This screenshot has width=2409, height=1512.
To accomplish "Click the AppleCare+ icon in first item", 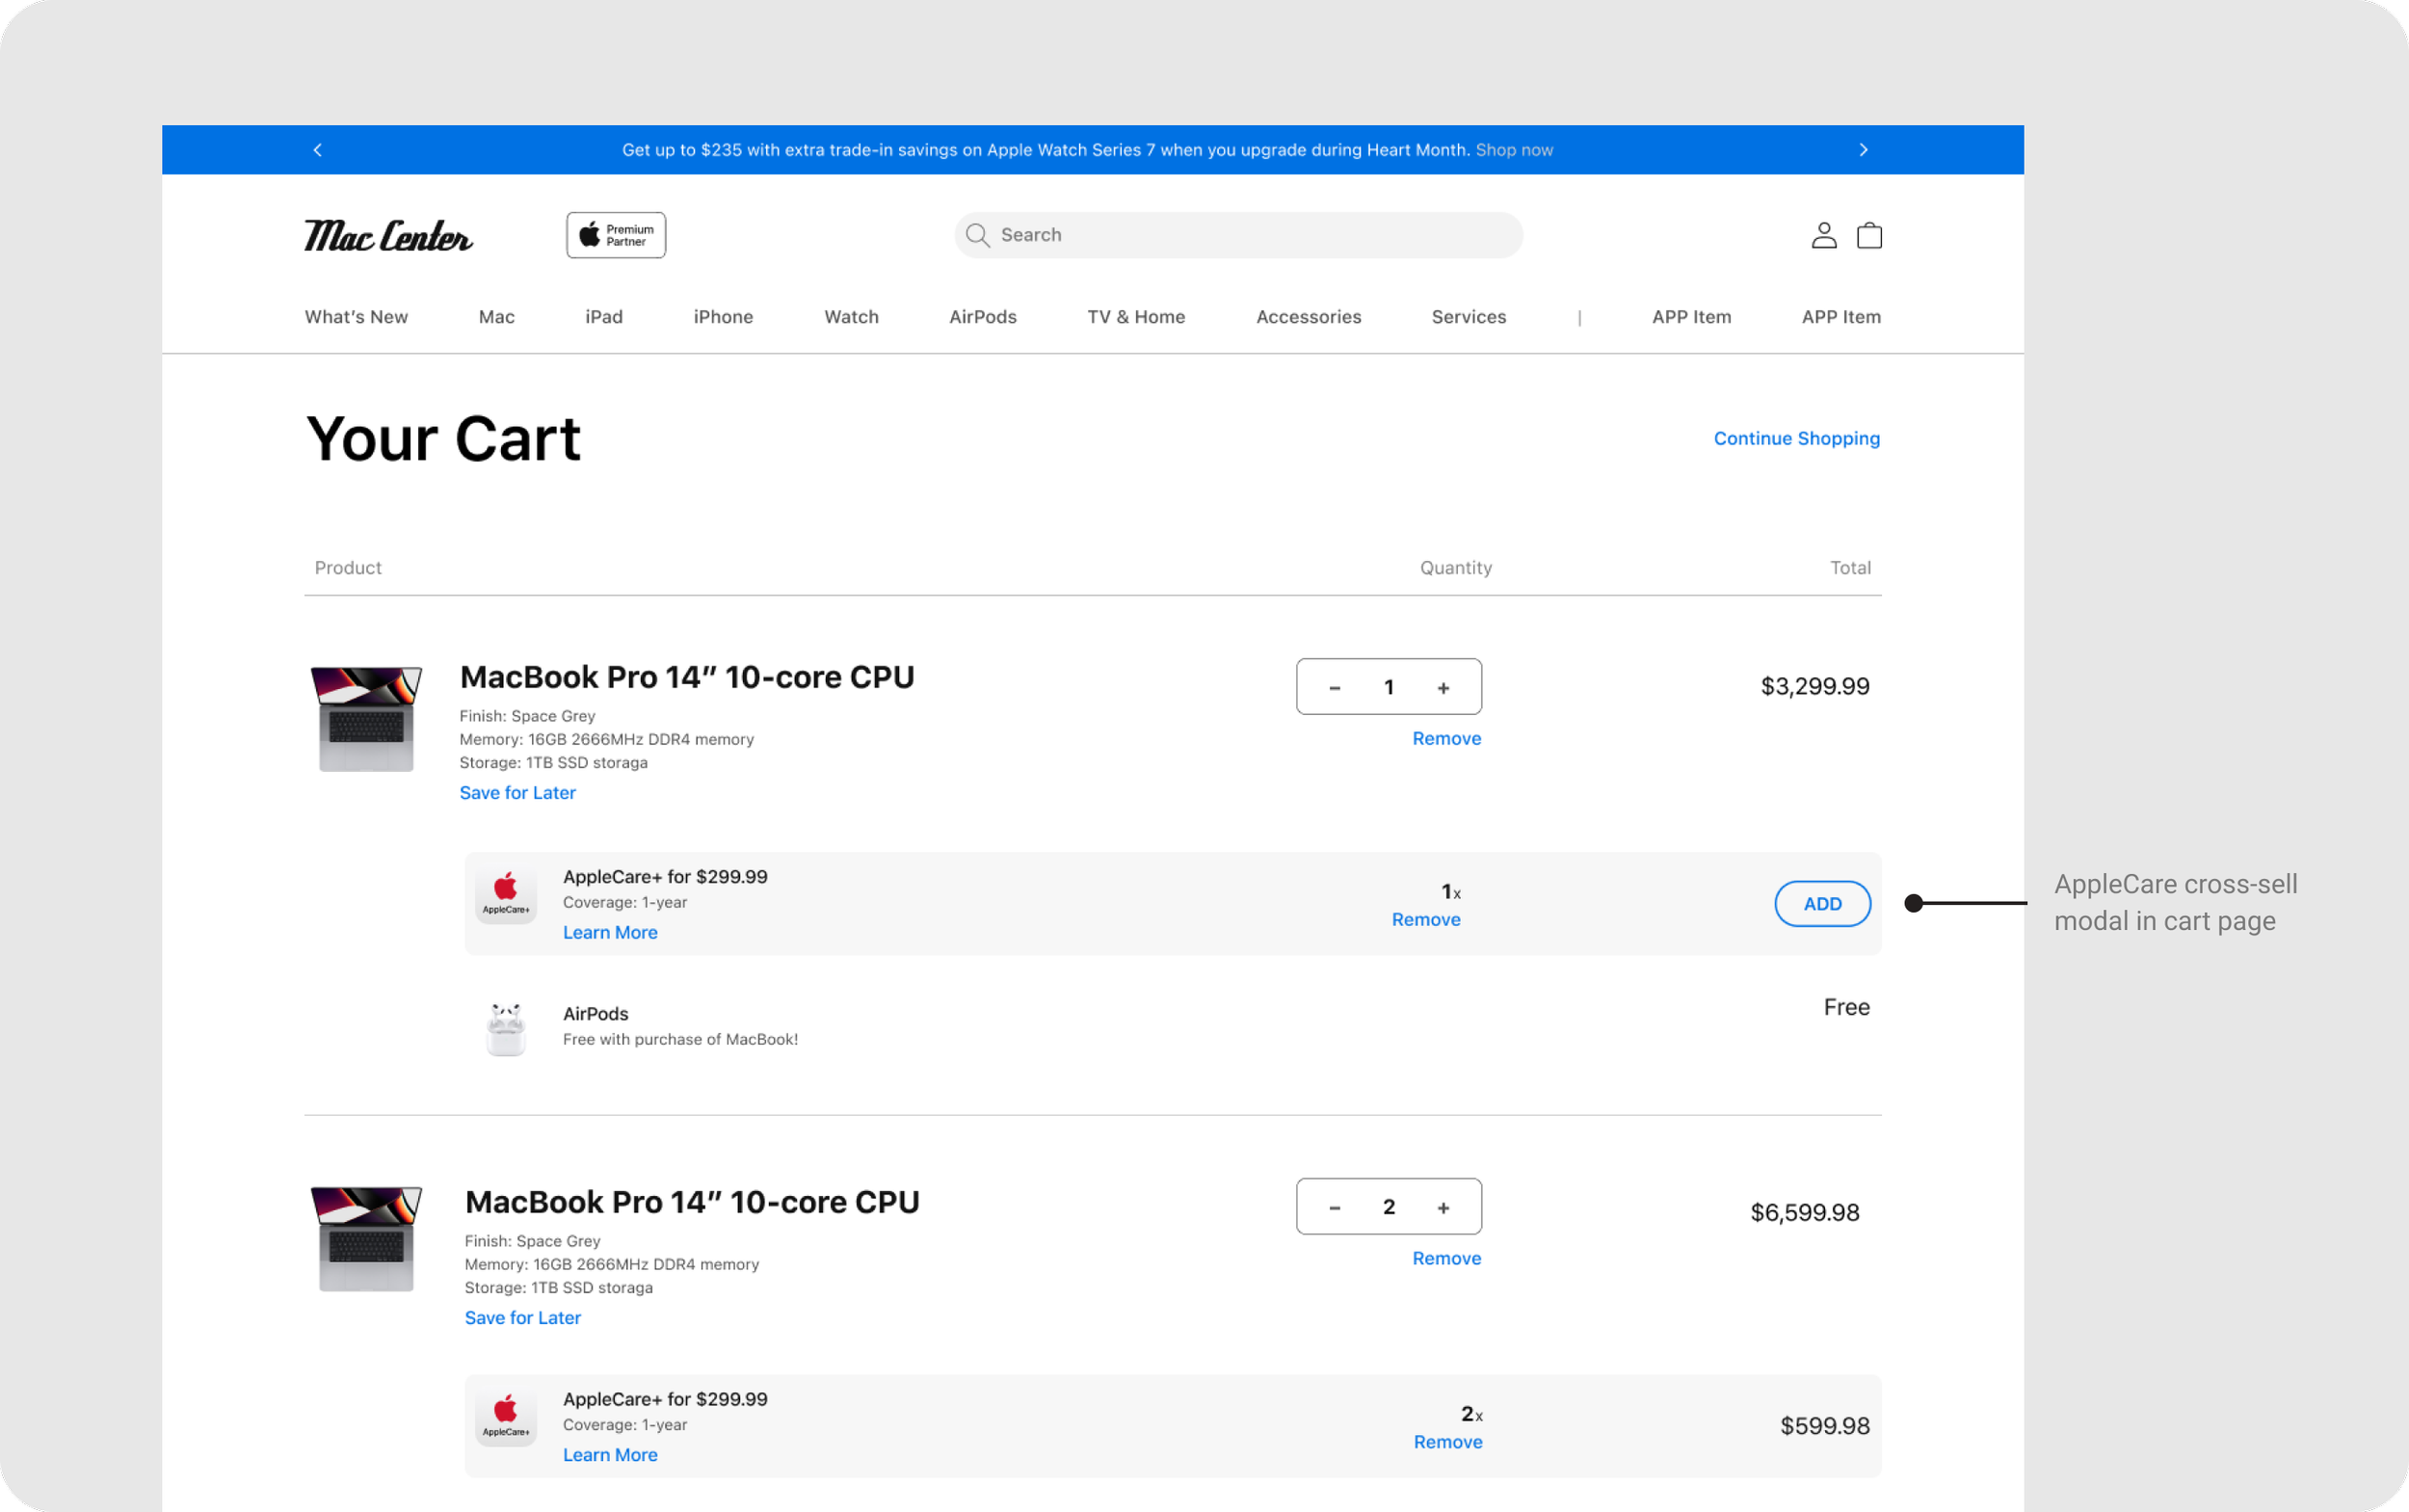I will pos(506,894).
